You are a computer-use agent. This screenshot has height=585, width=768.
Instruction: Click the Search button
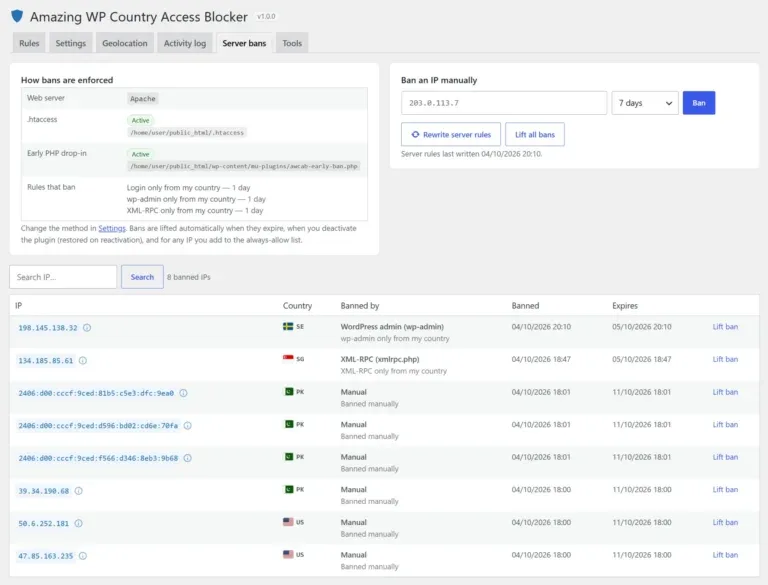142,277
